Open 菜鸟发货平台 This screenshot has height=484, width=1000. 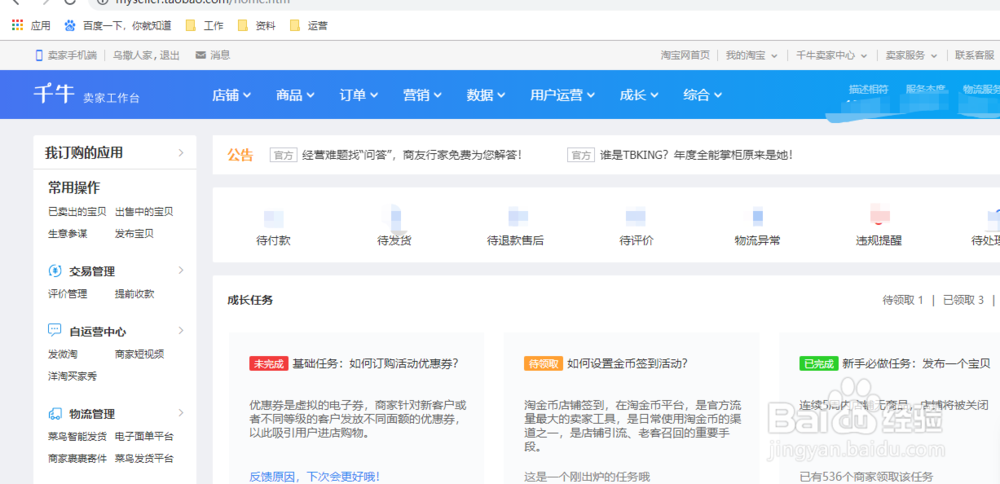click(144, 458)
